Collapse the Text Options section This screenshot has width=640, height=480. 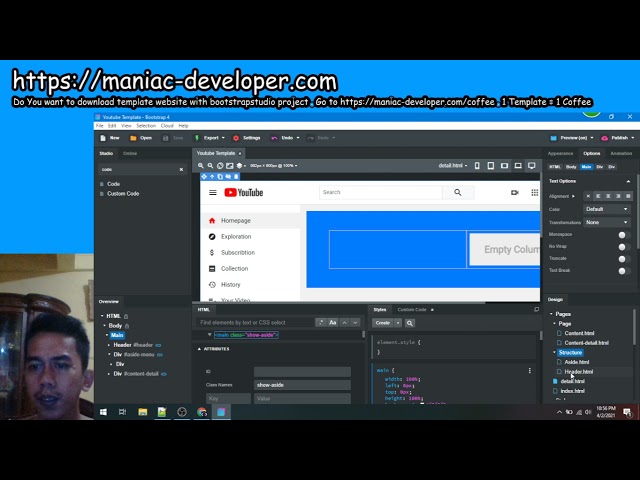[628, 181]
